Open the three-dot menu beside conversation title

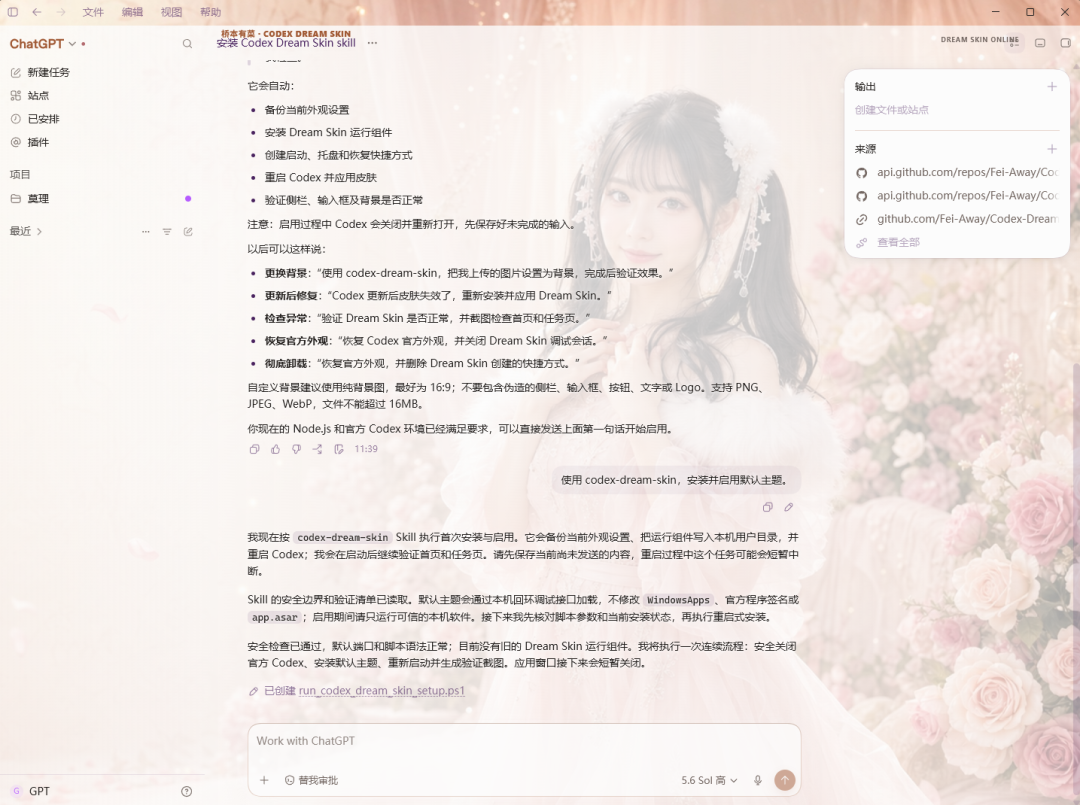[x=372, y=43]
